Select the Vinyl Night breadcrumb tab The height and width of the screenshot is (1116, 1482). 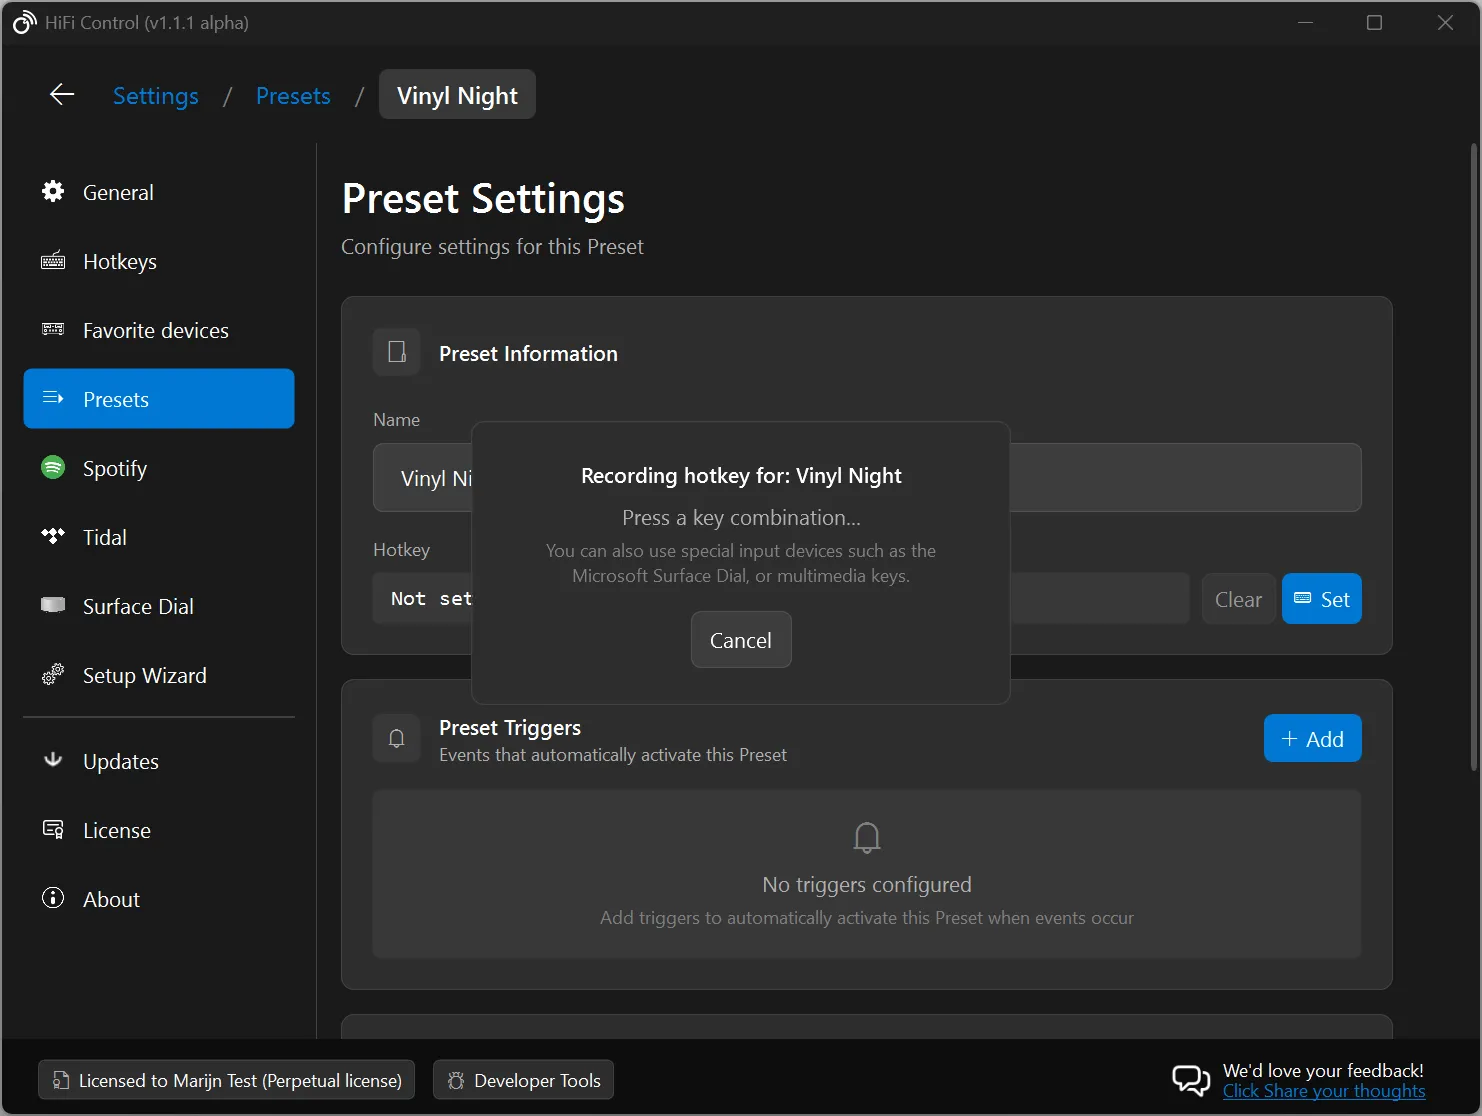[457, 94]
